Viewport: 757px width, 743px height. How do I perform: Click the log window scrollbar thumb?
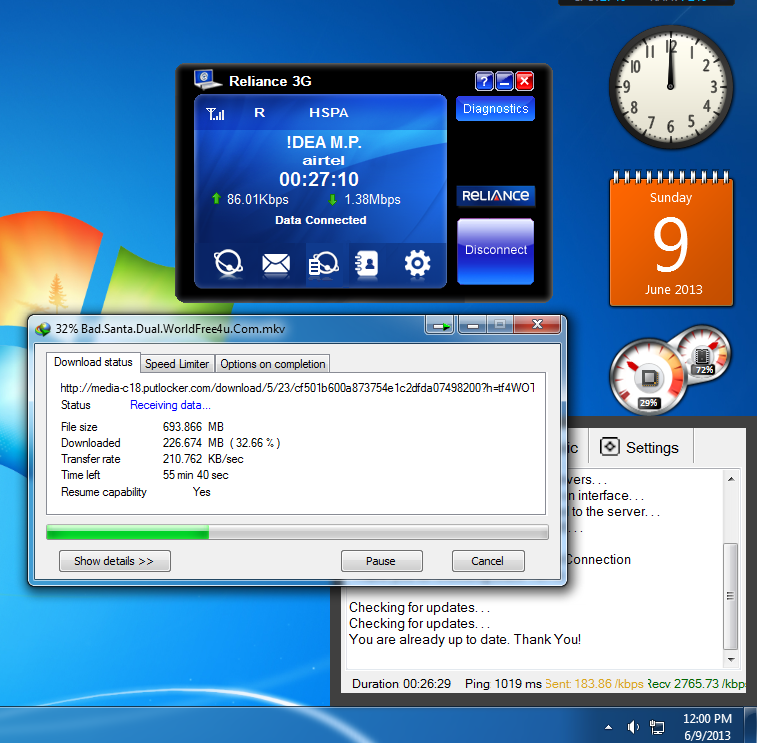click(x=731, y=596)
